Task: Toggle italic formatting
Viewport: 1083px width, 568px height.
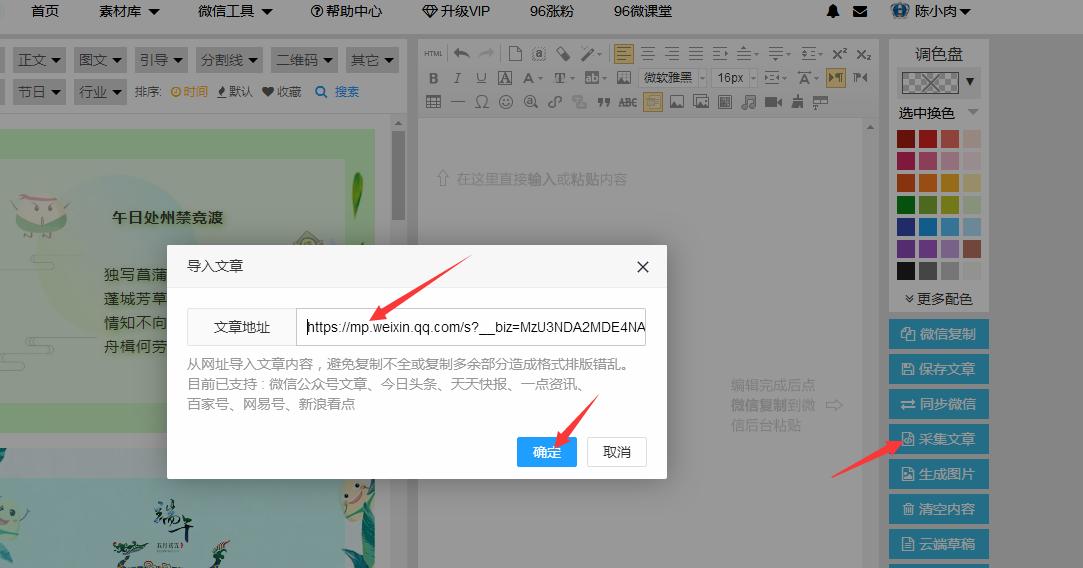Action: tap(457, 78)
